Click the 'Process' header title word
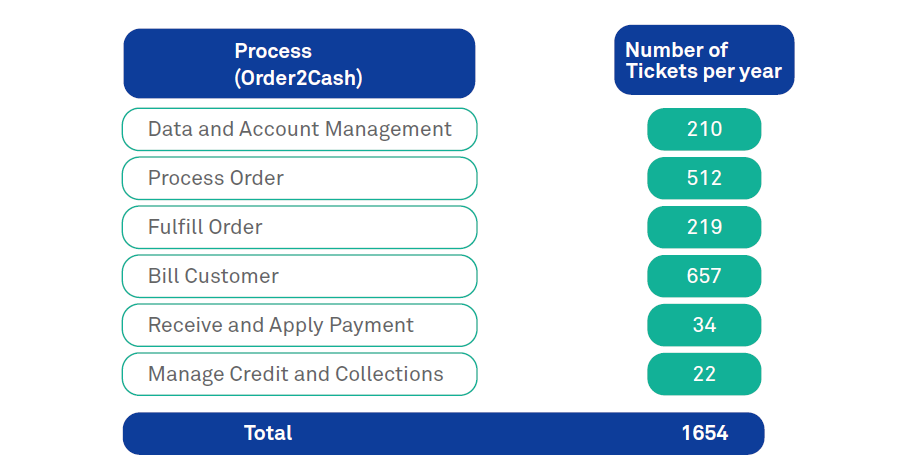The height and width of the screenshot is (473, 913). 273,51
